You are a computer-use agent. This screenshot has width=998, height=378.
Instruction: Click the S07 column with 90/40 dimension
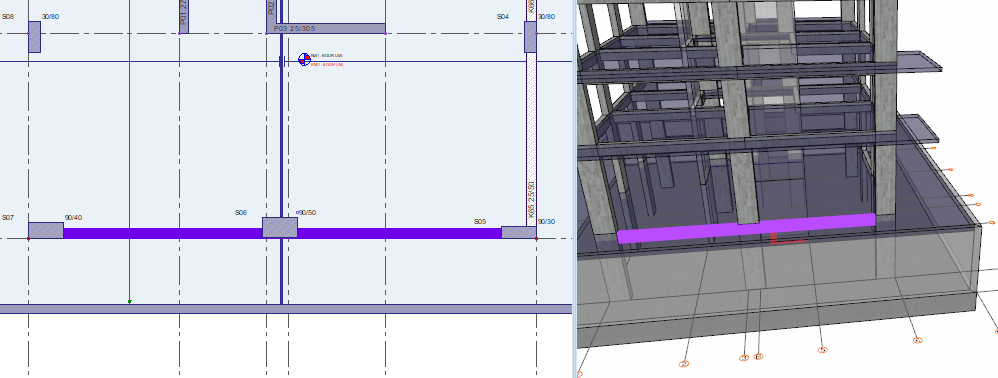point(45,230)
